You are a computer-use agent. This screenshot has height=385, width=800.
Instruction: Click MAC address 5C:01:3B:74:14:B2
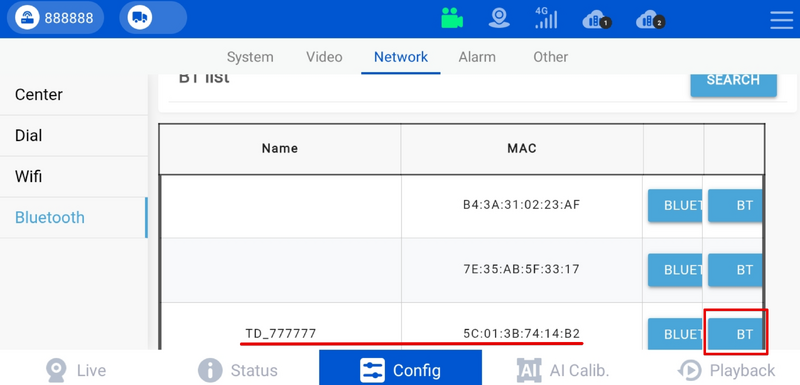tap(521, 334)
